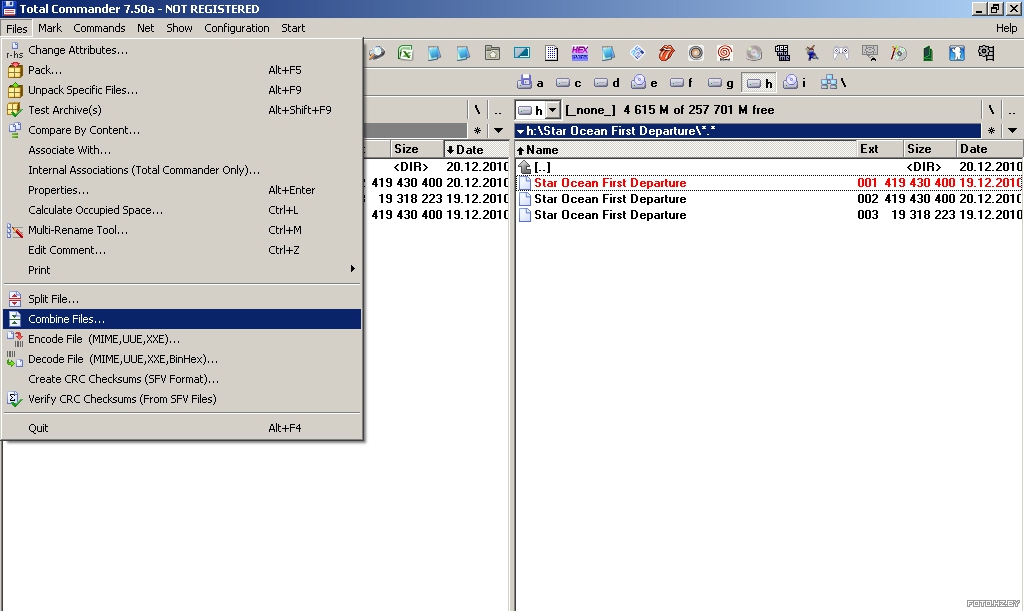Click the folder home toolbar icon
Image resolution: width=1024 pixels, height=611 pixels.
click(492, 53)
